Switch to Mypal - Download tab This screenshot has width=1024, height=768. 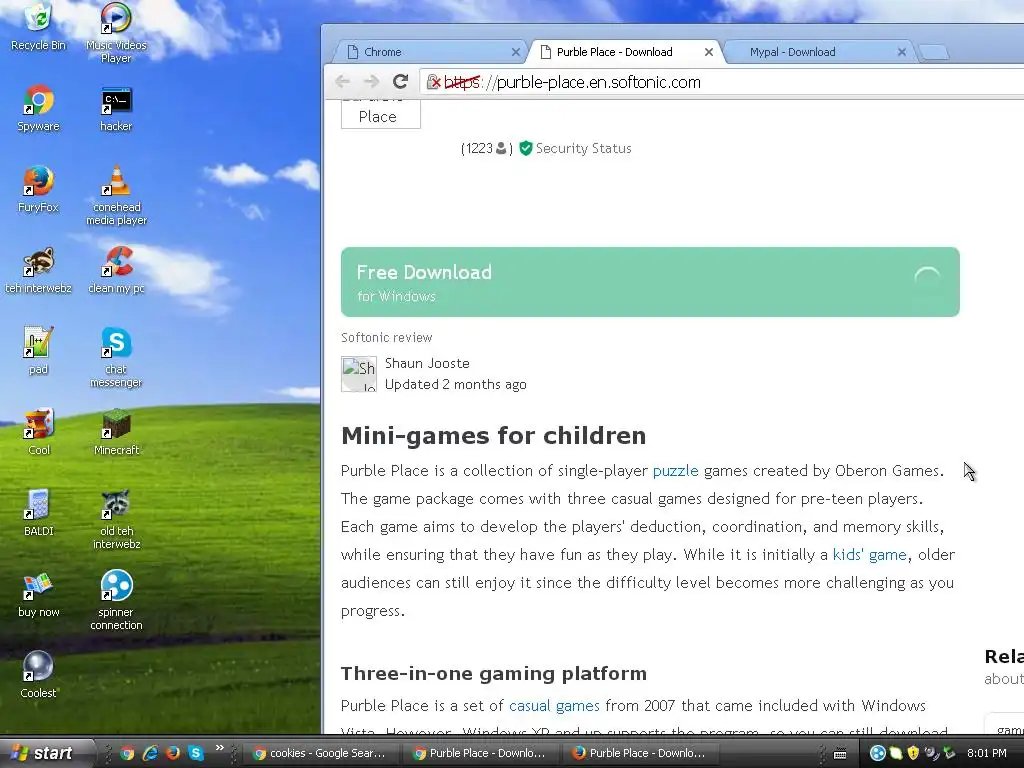818,52
